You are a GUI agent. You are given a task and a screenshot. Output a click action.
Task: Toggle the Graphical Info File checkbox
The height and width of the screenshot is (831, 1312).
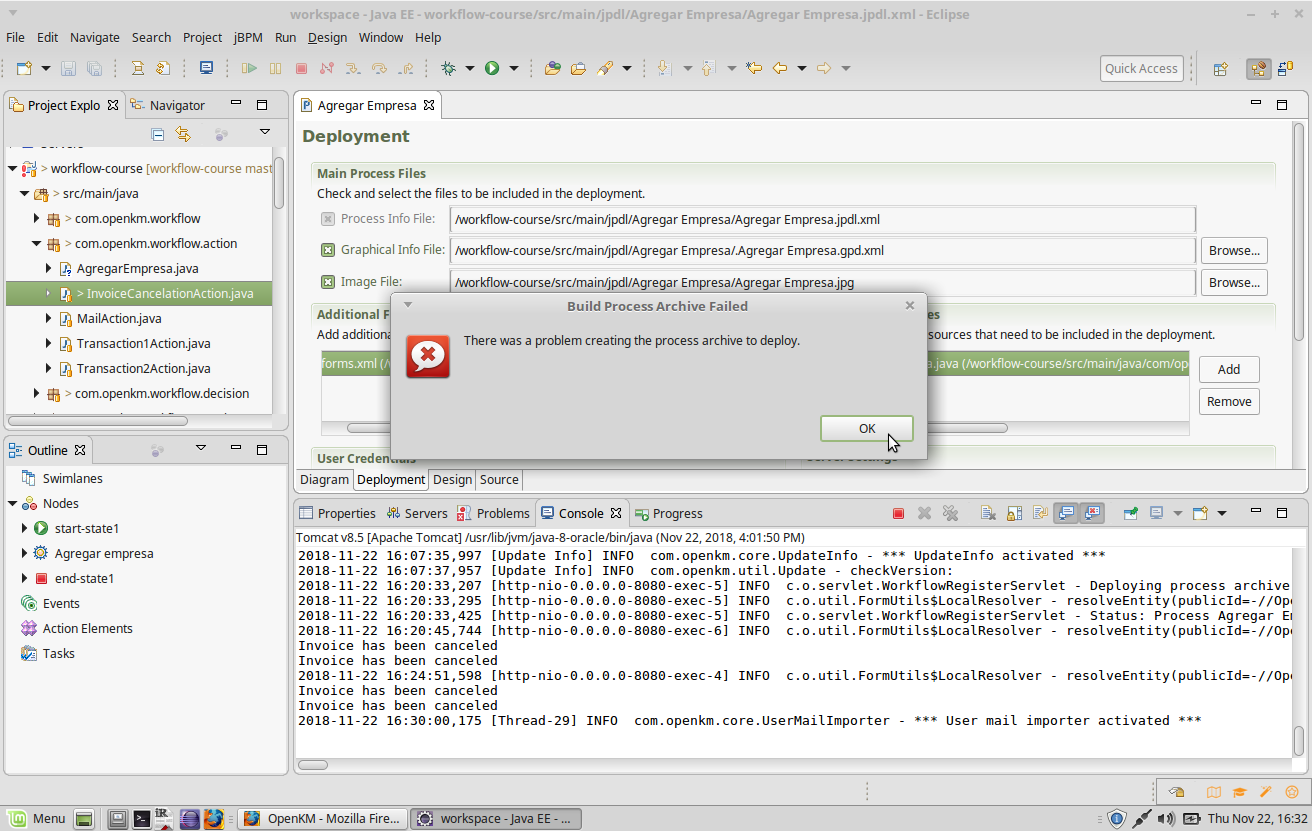(328, 250)
